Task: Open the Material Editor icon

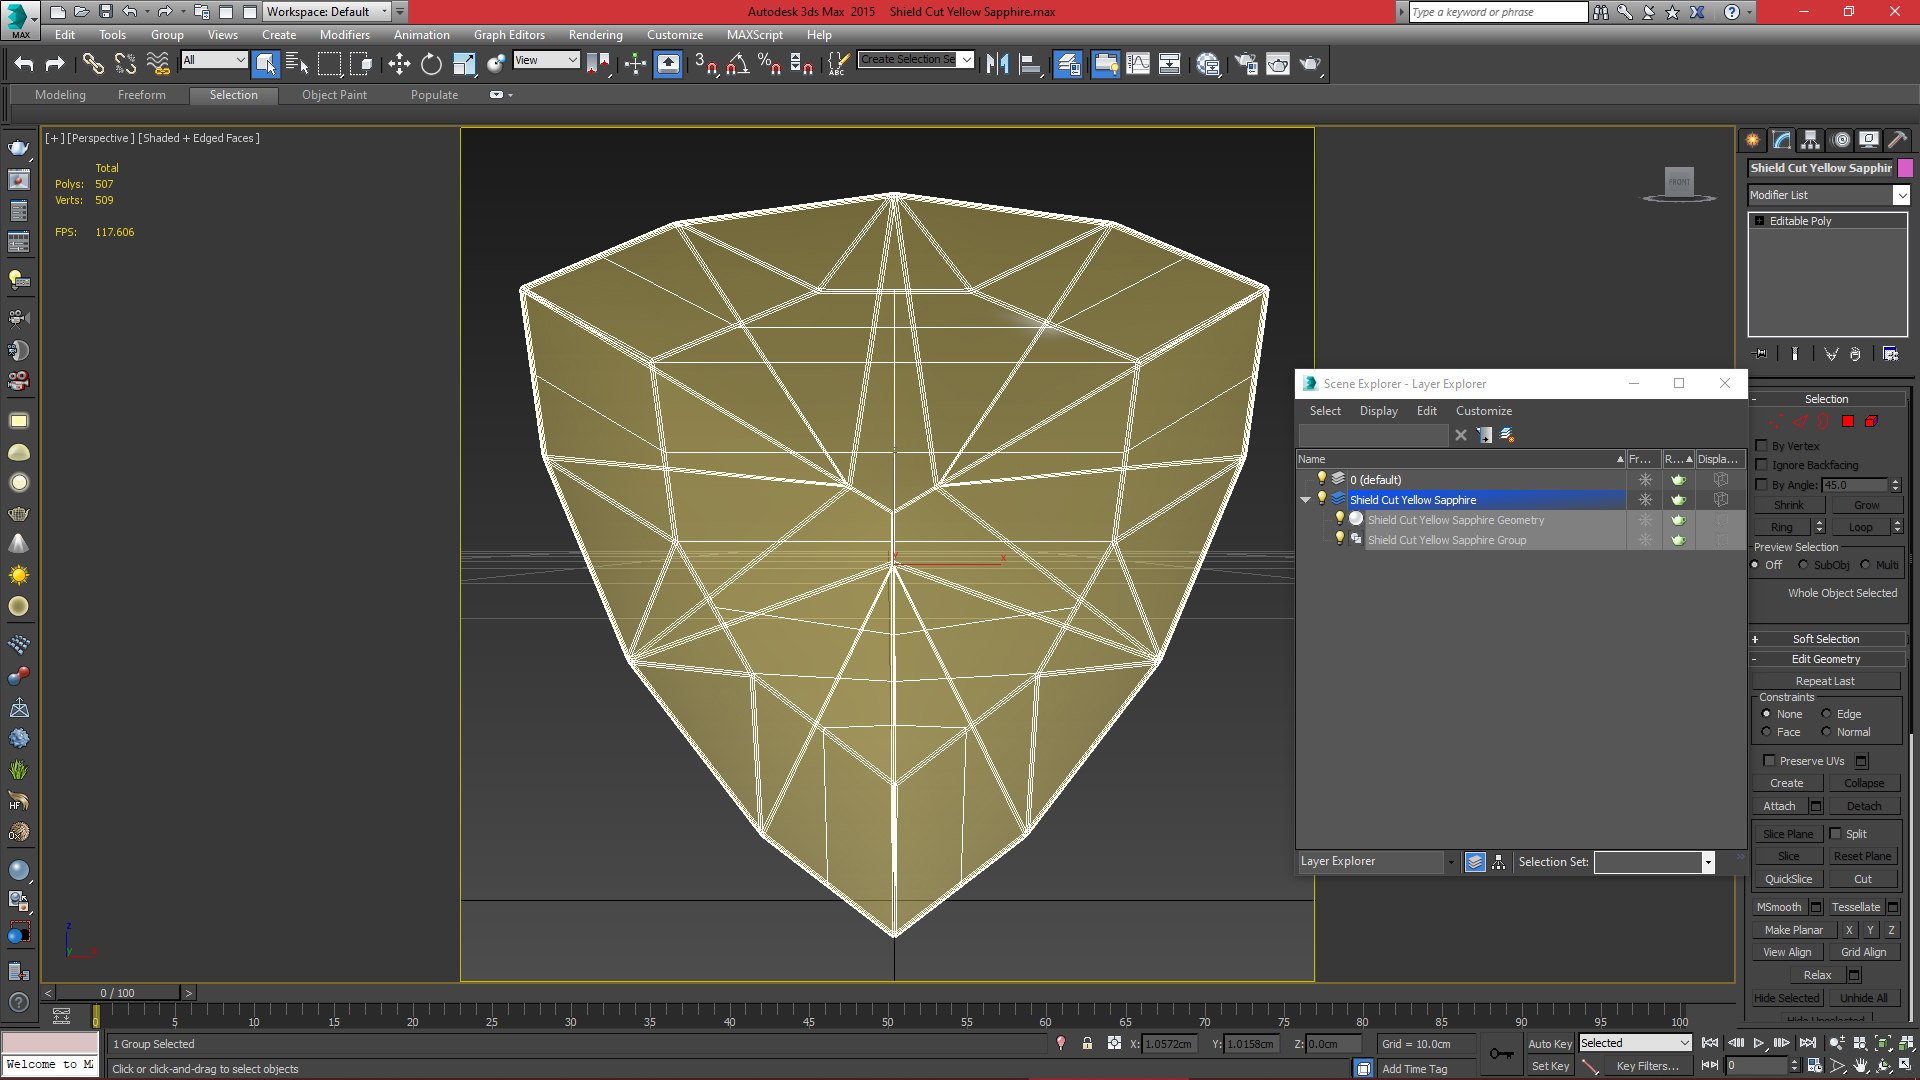Action: click(x=1208, y=64)
